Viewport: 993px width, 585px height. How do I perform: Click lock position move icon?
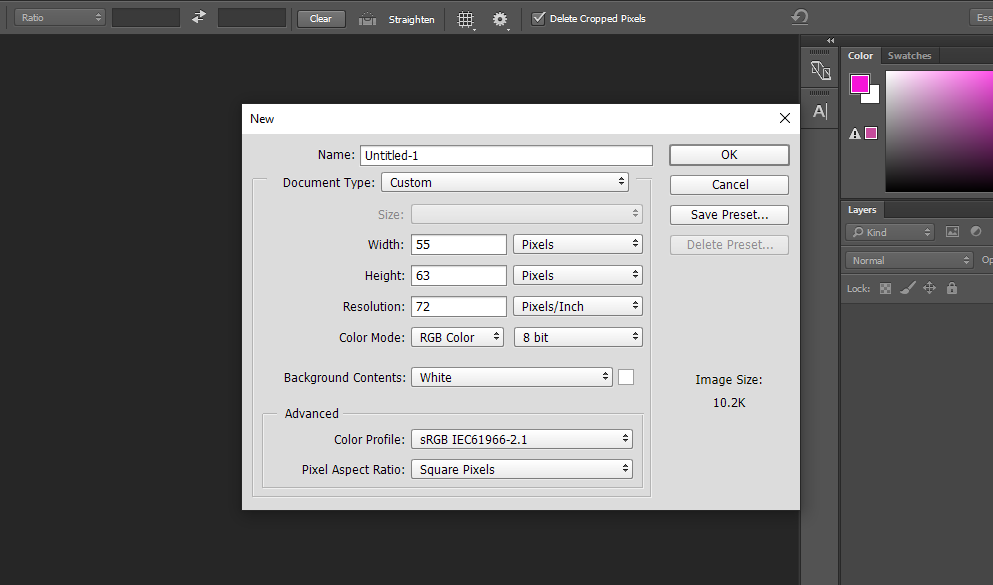coord(929,288)
